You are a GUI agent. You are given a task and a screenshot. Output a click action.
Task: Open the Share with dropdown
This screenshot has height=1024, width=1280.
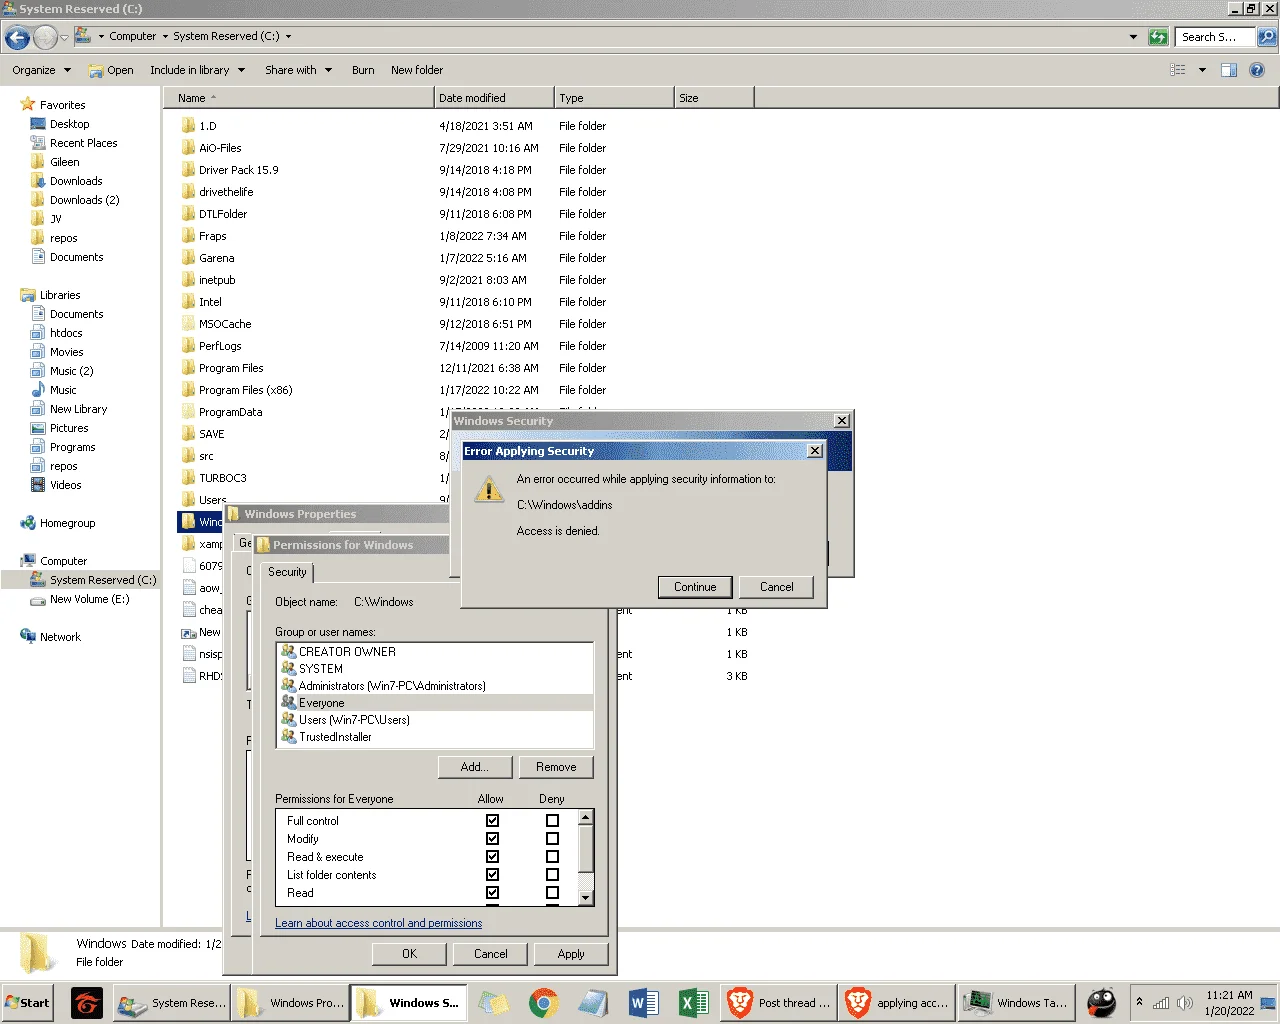click(298, 70)
